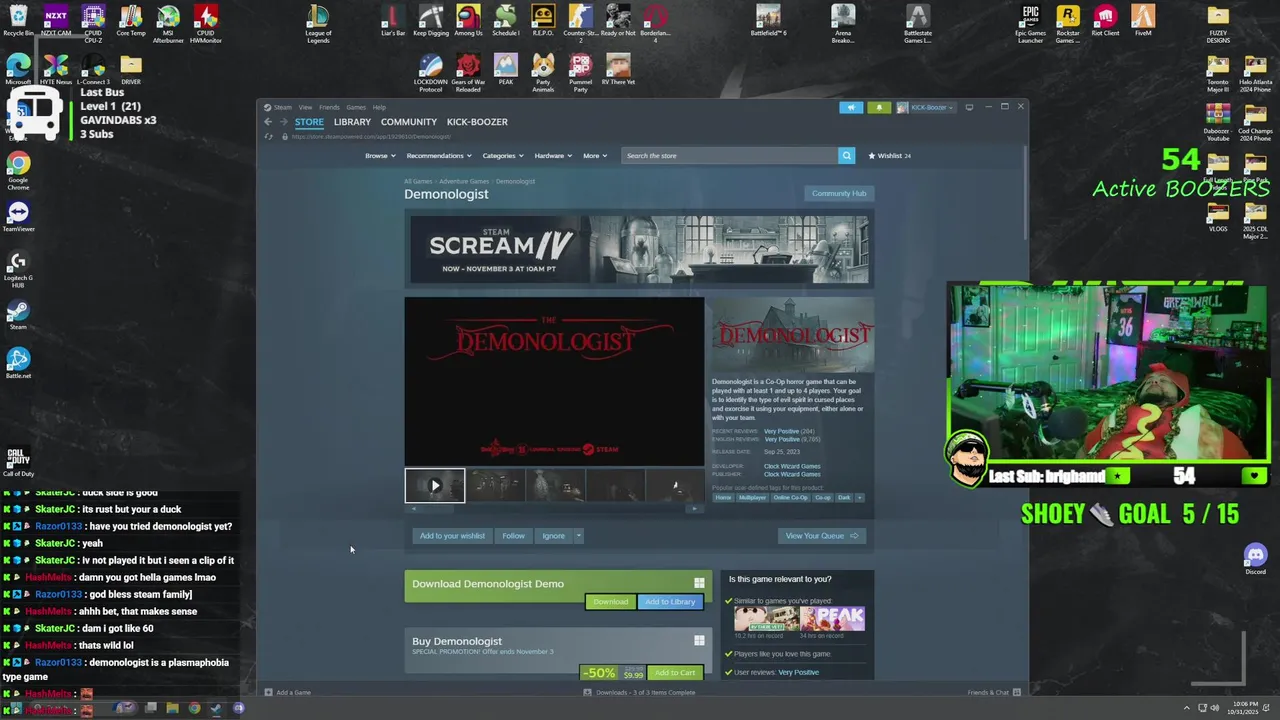Image resolution: width=1280 pixels, height=720 pixels.
Task: Launch TeamViewer from the desktop
Action: [18, 216]
